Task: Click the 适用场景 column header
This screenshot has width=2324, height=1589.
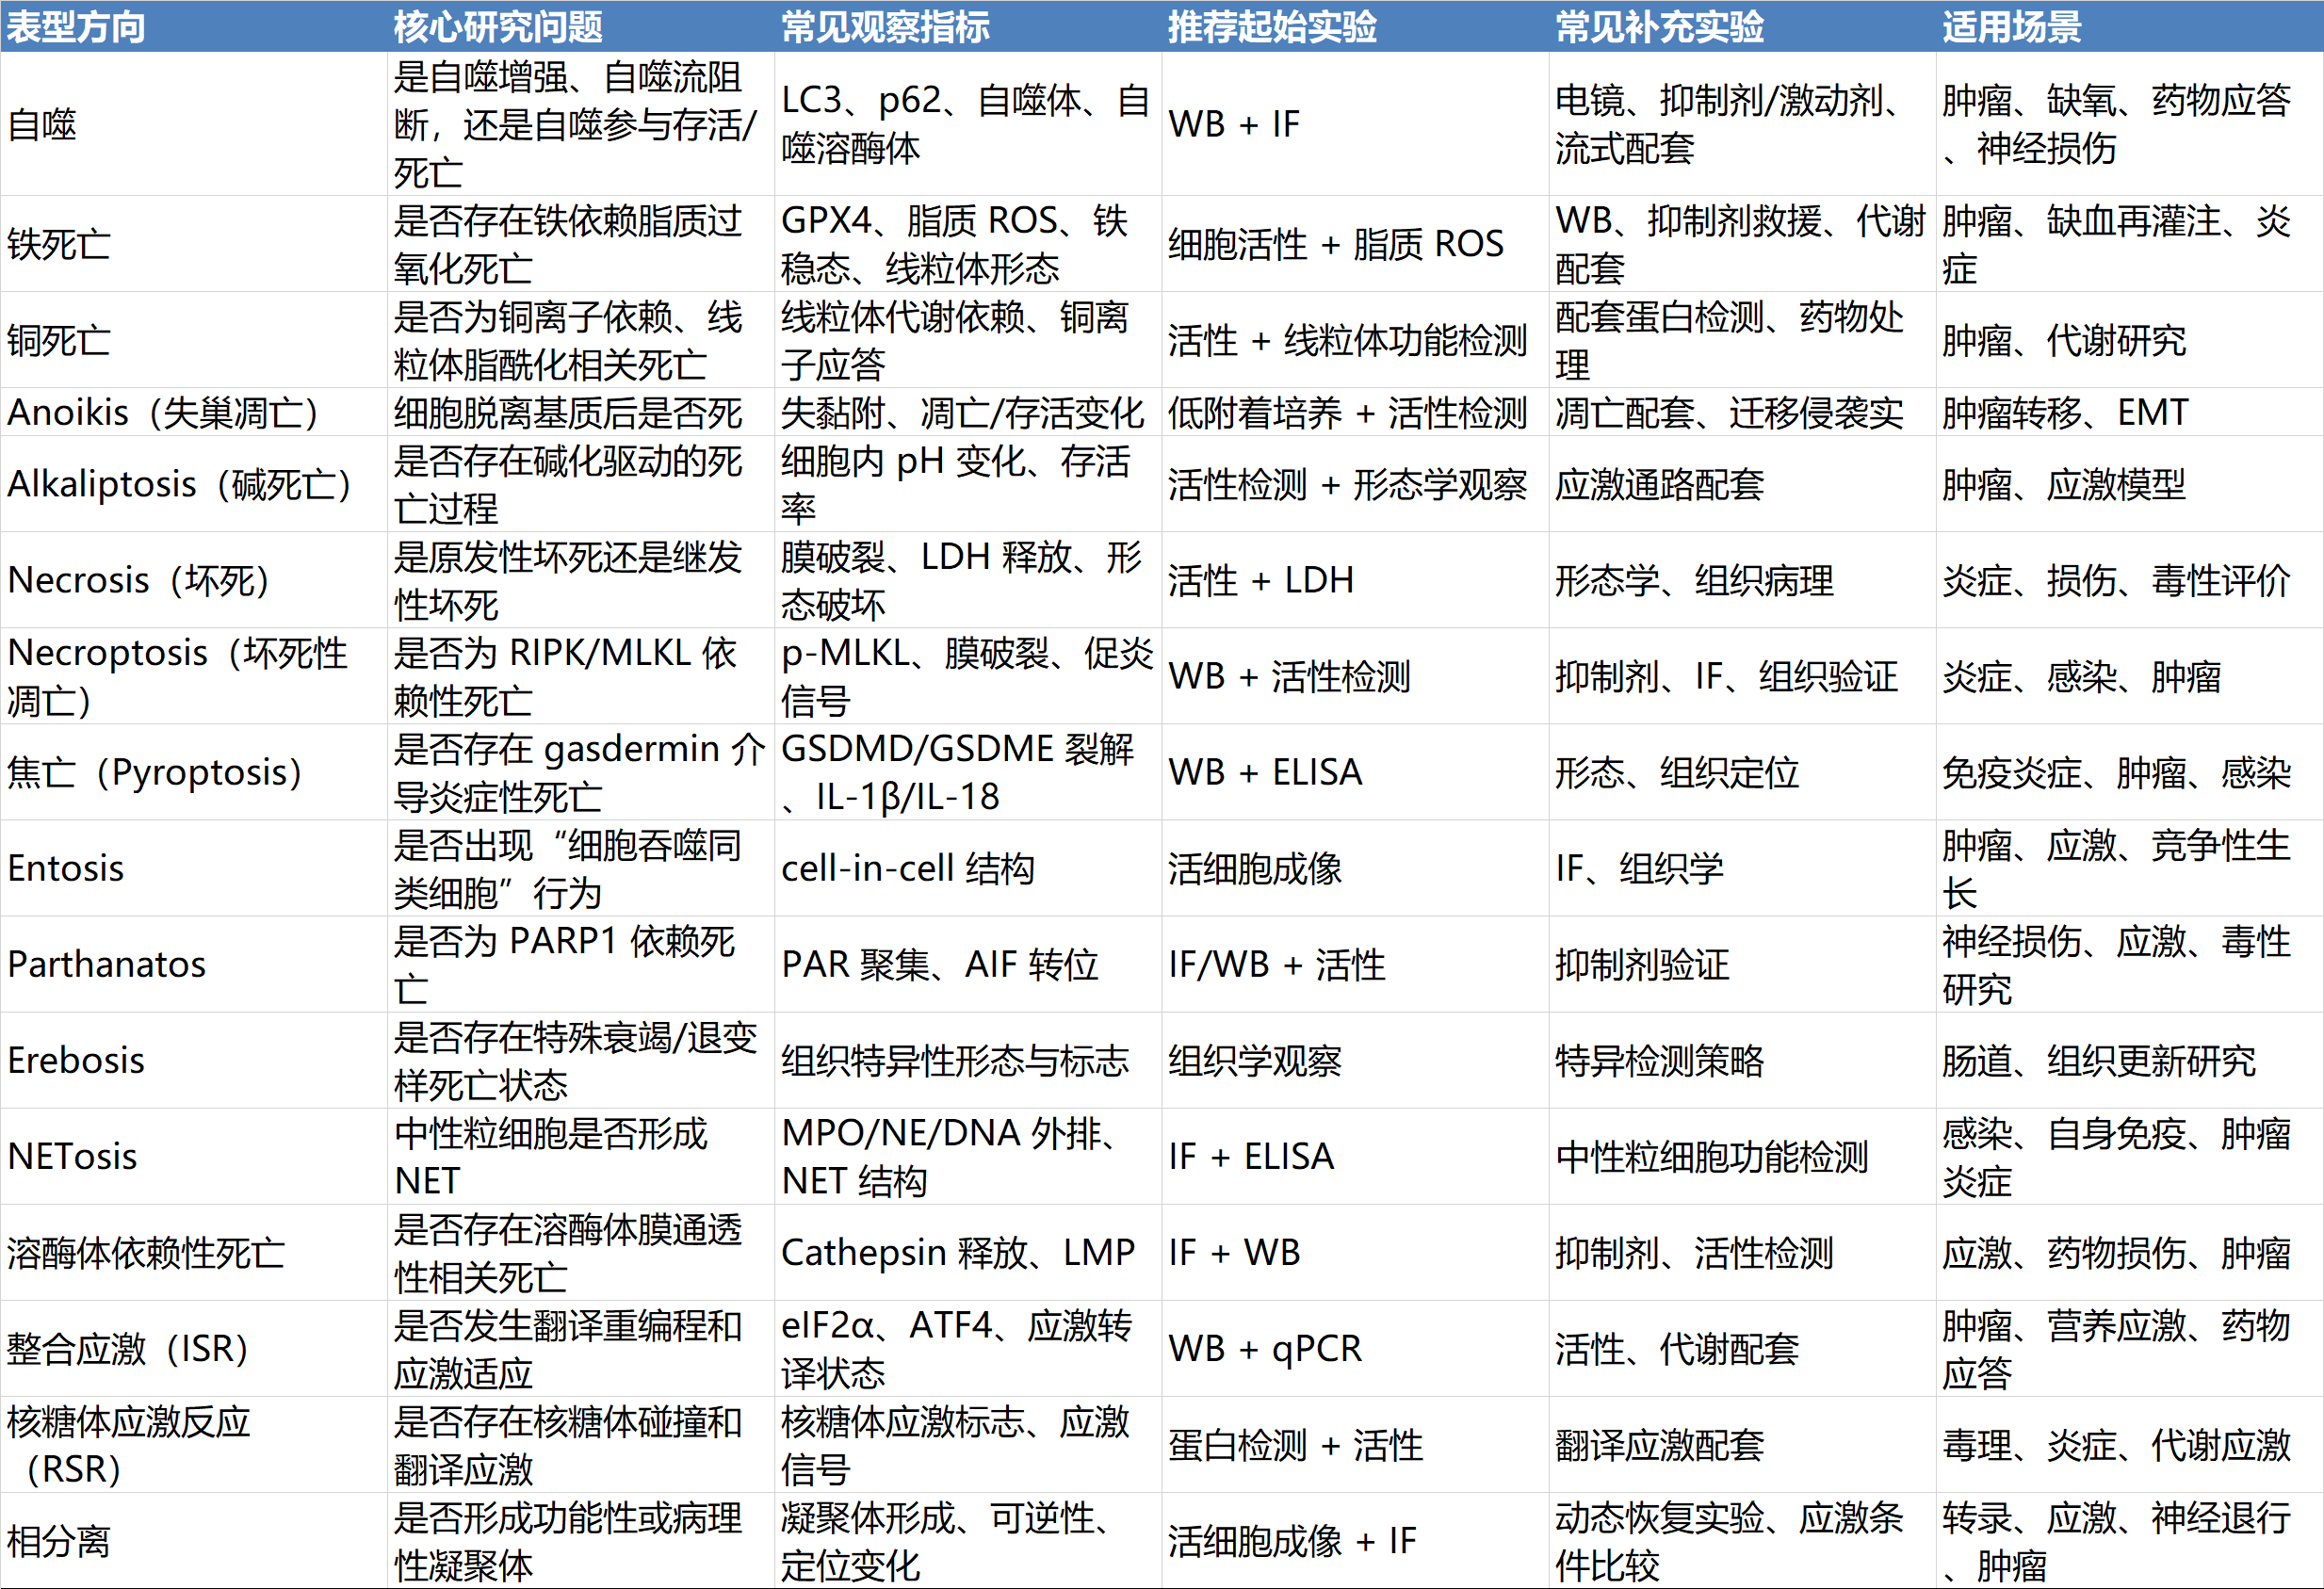Action: [2011, 26]
